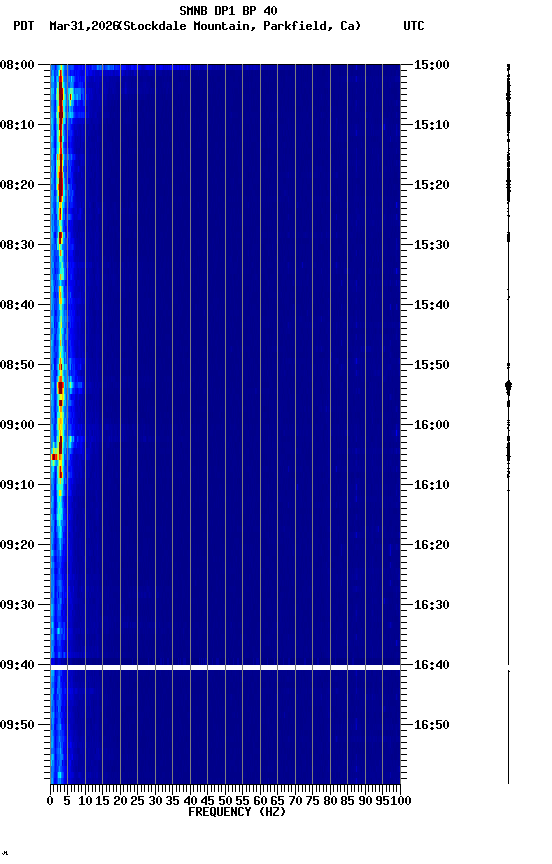This screenshot has width=552, height=864.
Task: Click the 09:40 PDT time label
Action: (x=17, y=666)
